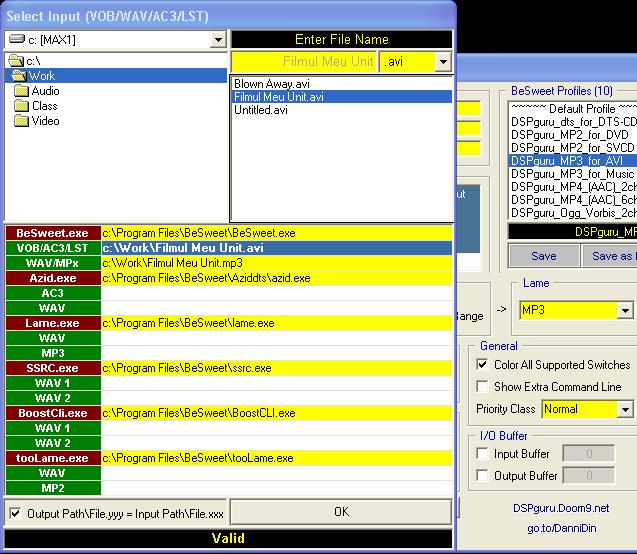Viewport: 637px width, 554px height.
Task: Select the Audio folder icon
Action: [22, 91]
